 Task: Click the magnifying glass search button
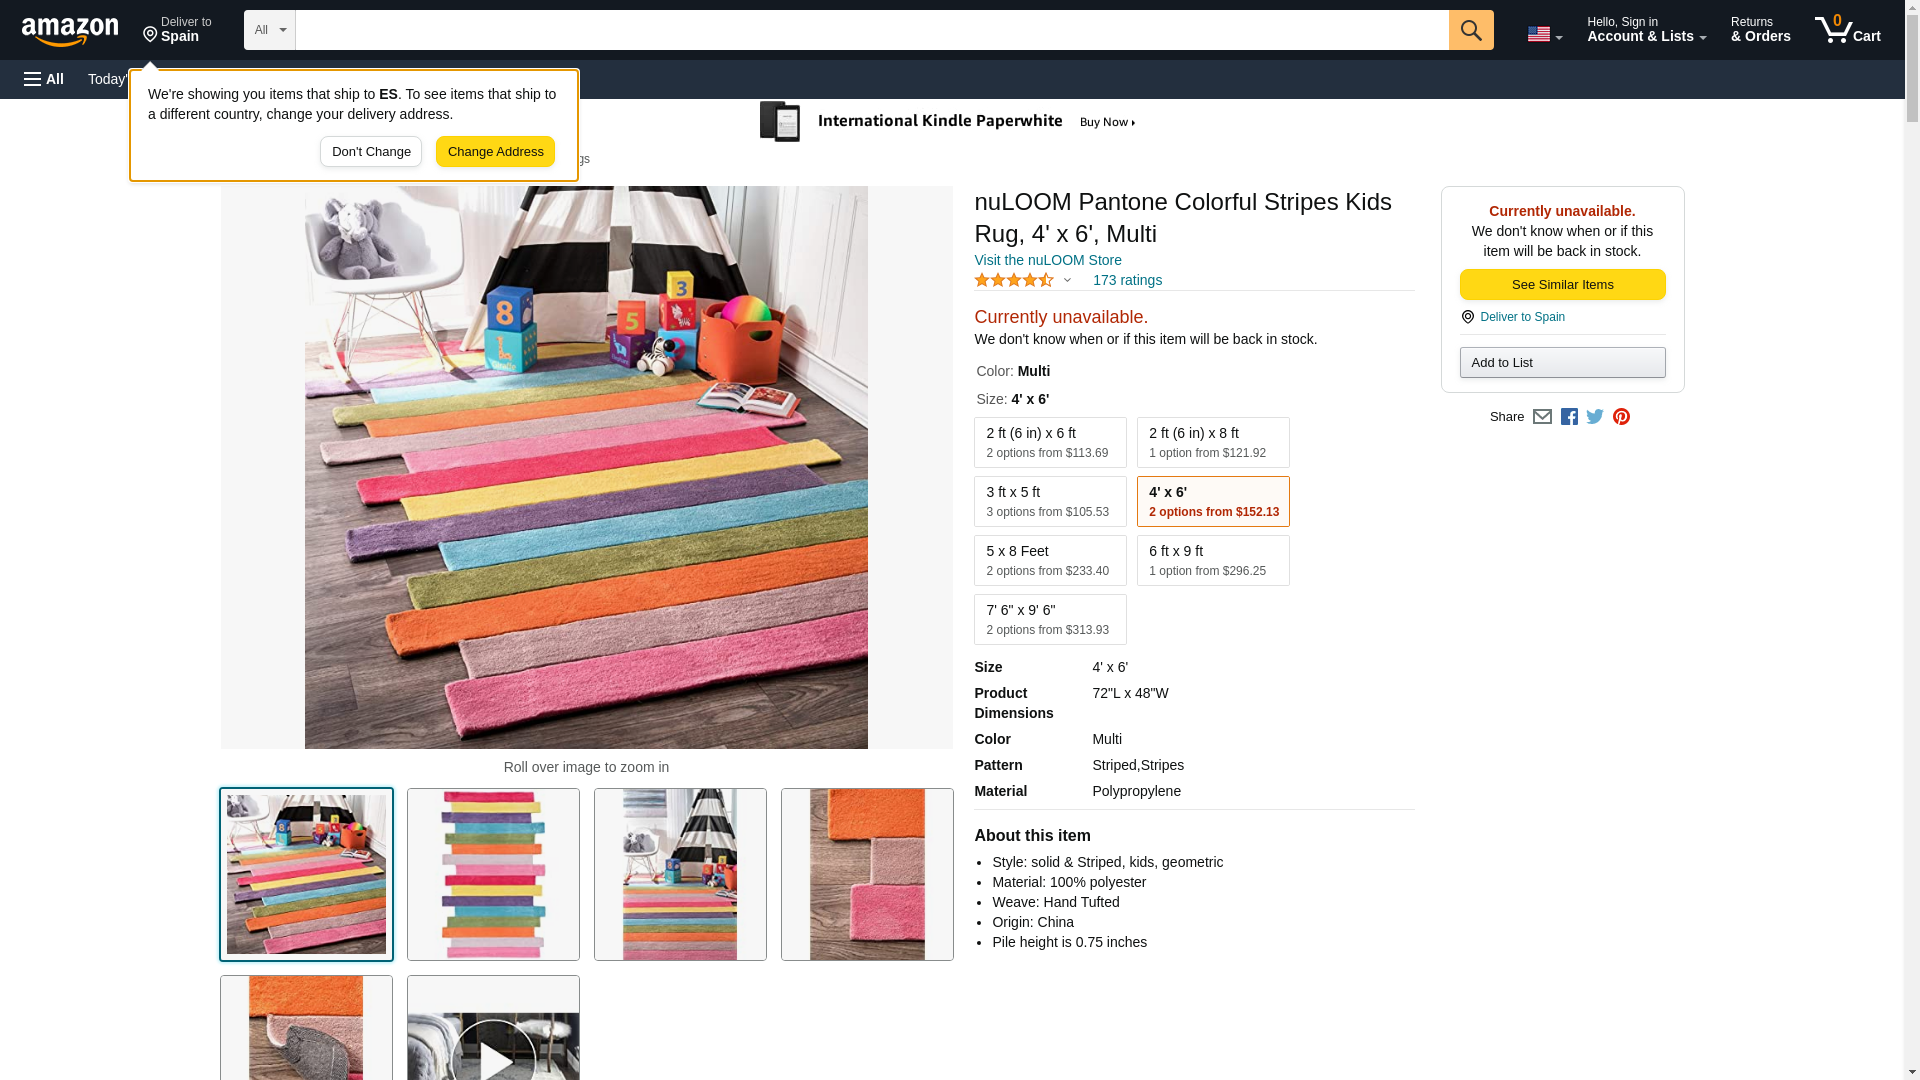coord(1470,30)
